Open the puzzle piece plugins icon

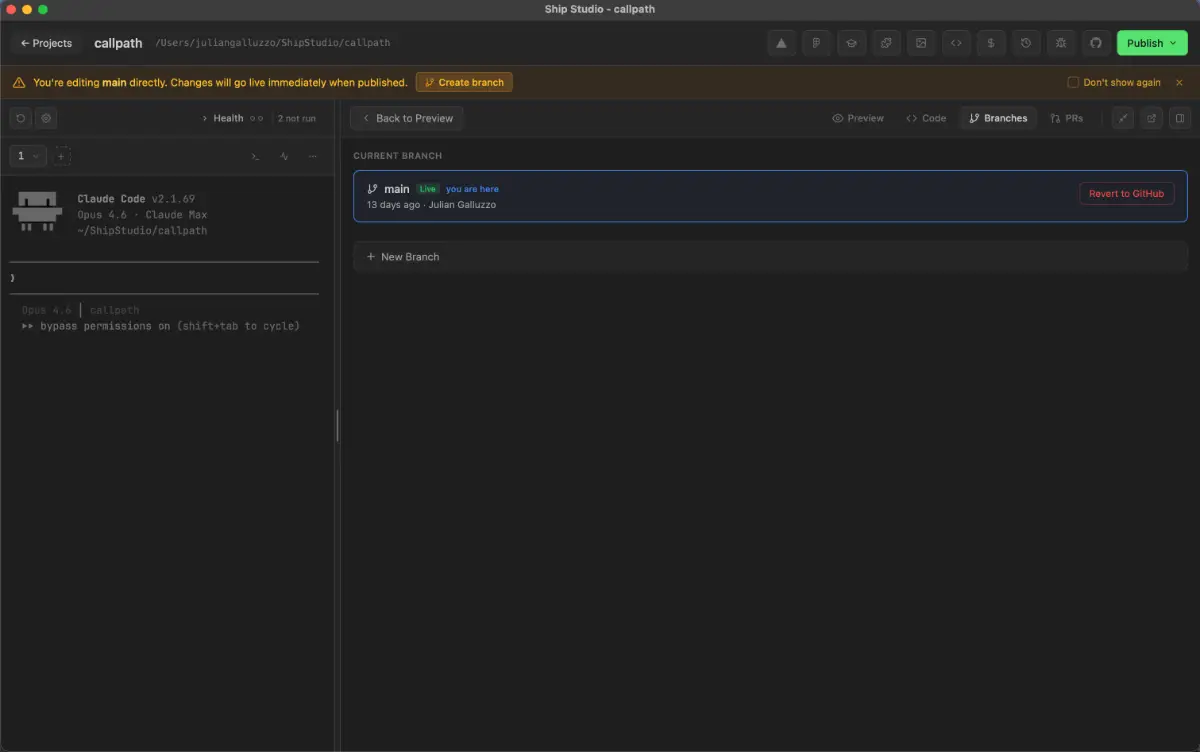tap(886, 43)
